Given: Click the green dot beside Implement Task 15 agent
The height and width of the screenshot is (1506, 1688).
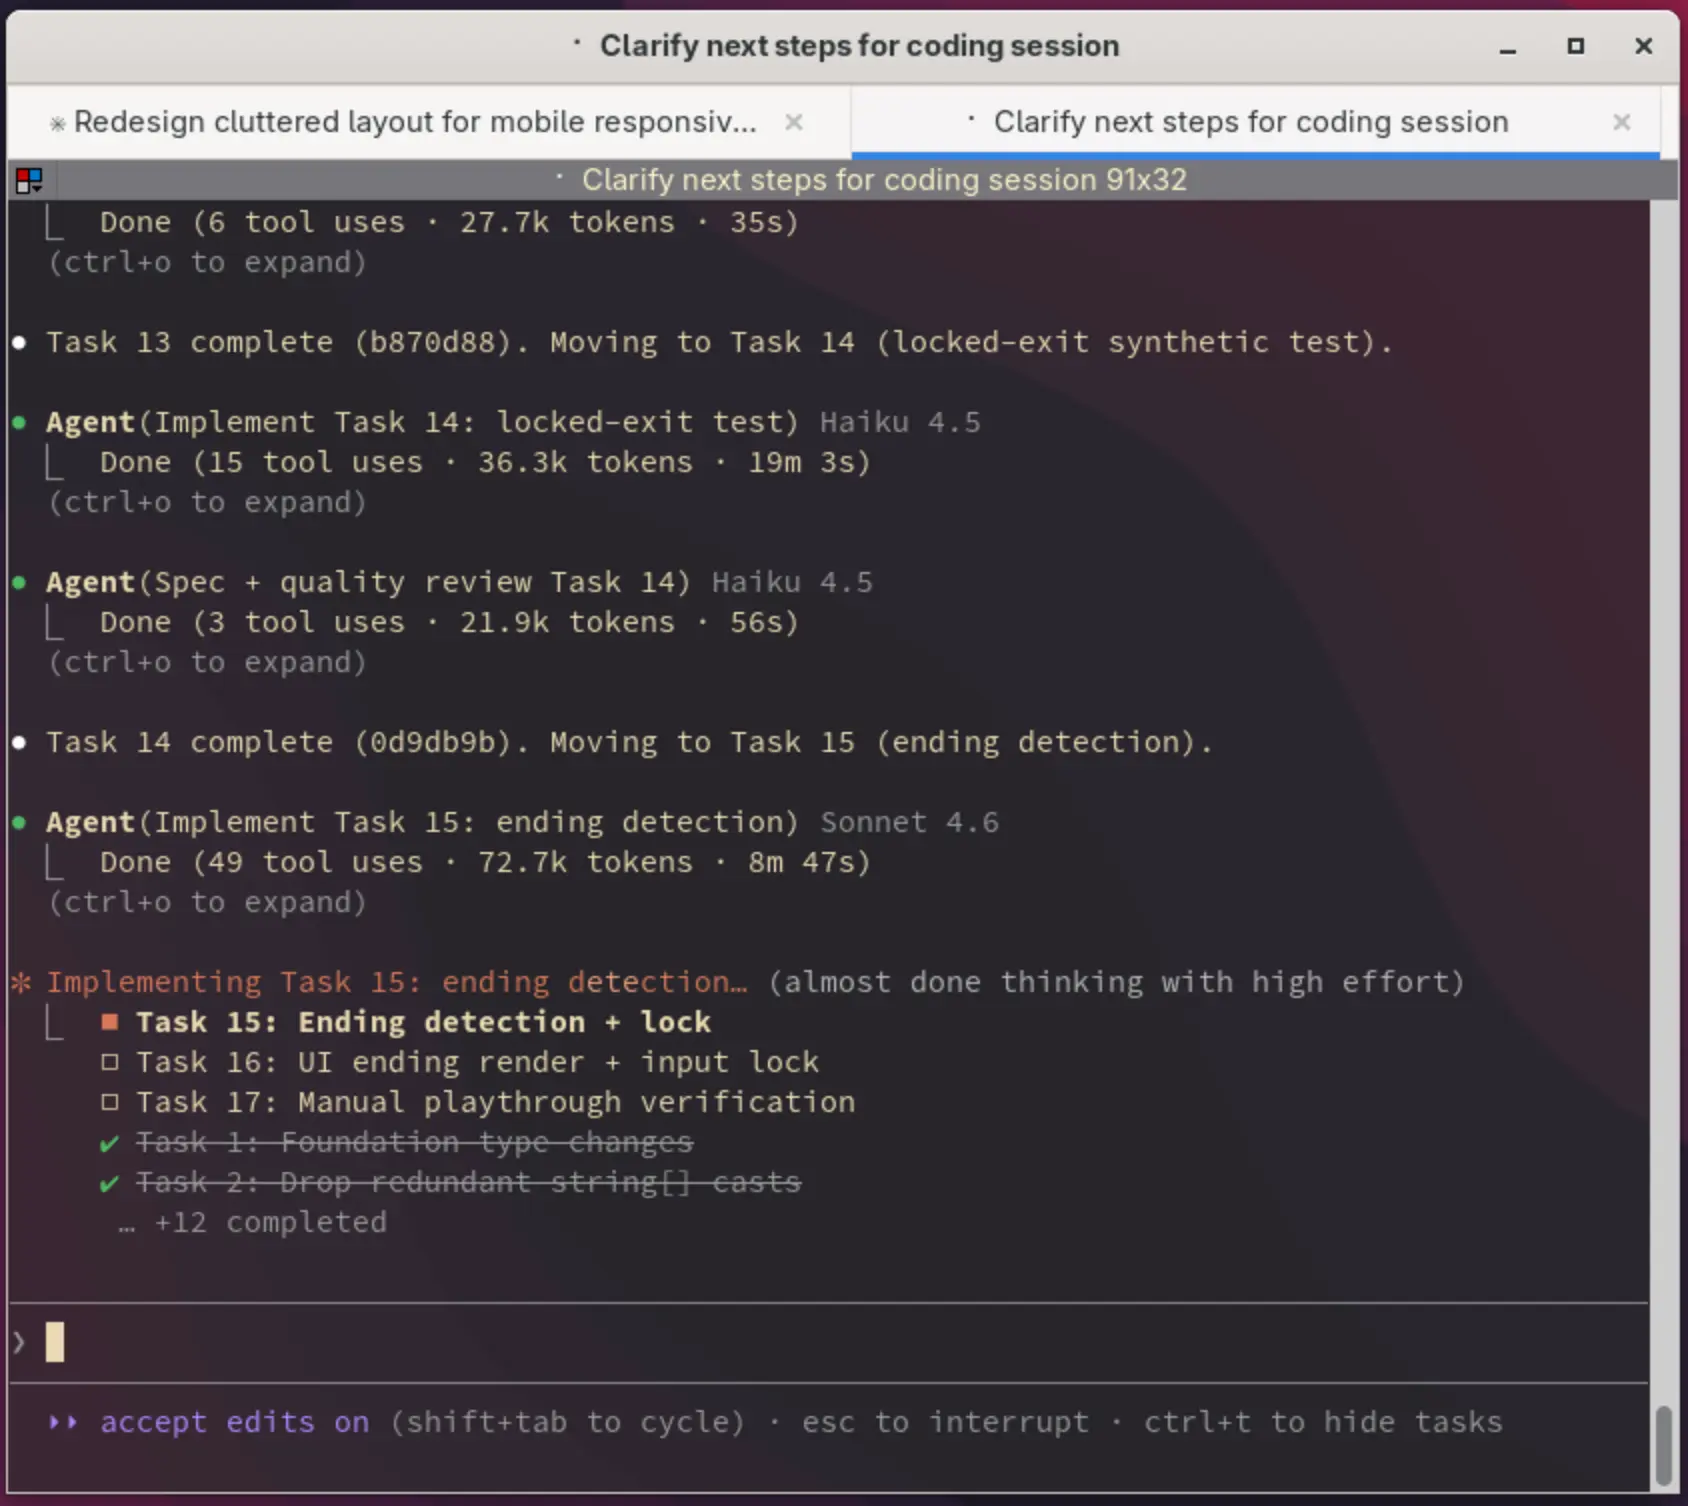Looking at the screenshot, I should pyautogui.click(x=19, y=823).
